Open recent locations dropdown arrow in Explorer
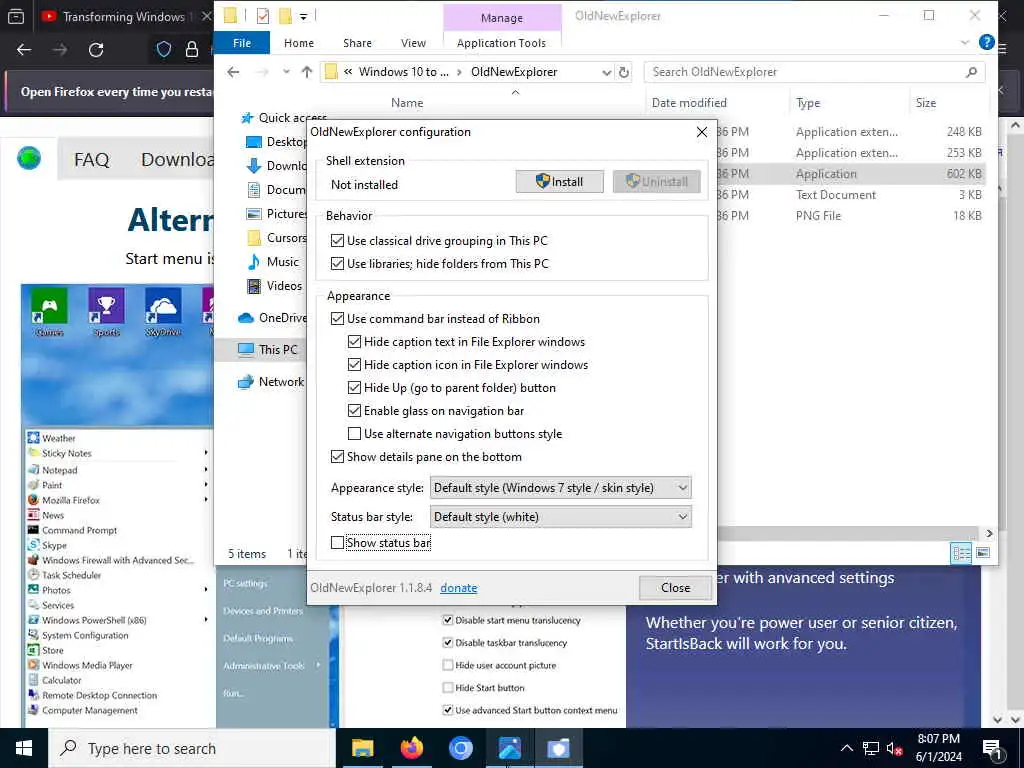The image size is (1024, 768). 286,72
